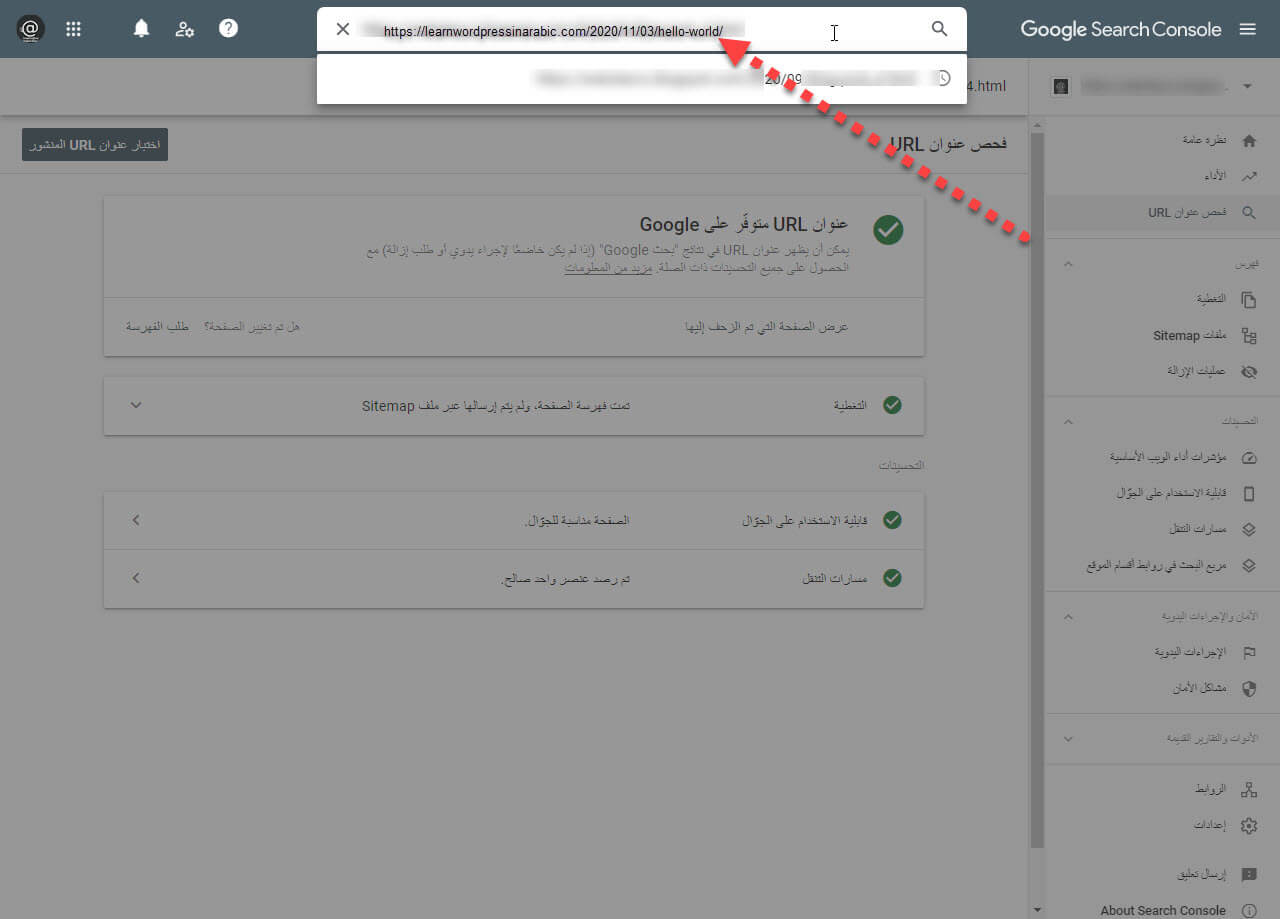Click the property thumbnail icon in sidebar
This screenshot has width=1280, height=919.
[x=1061, y=86]
